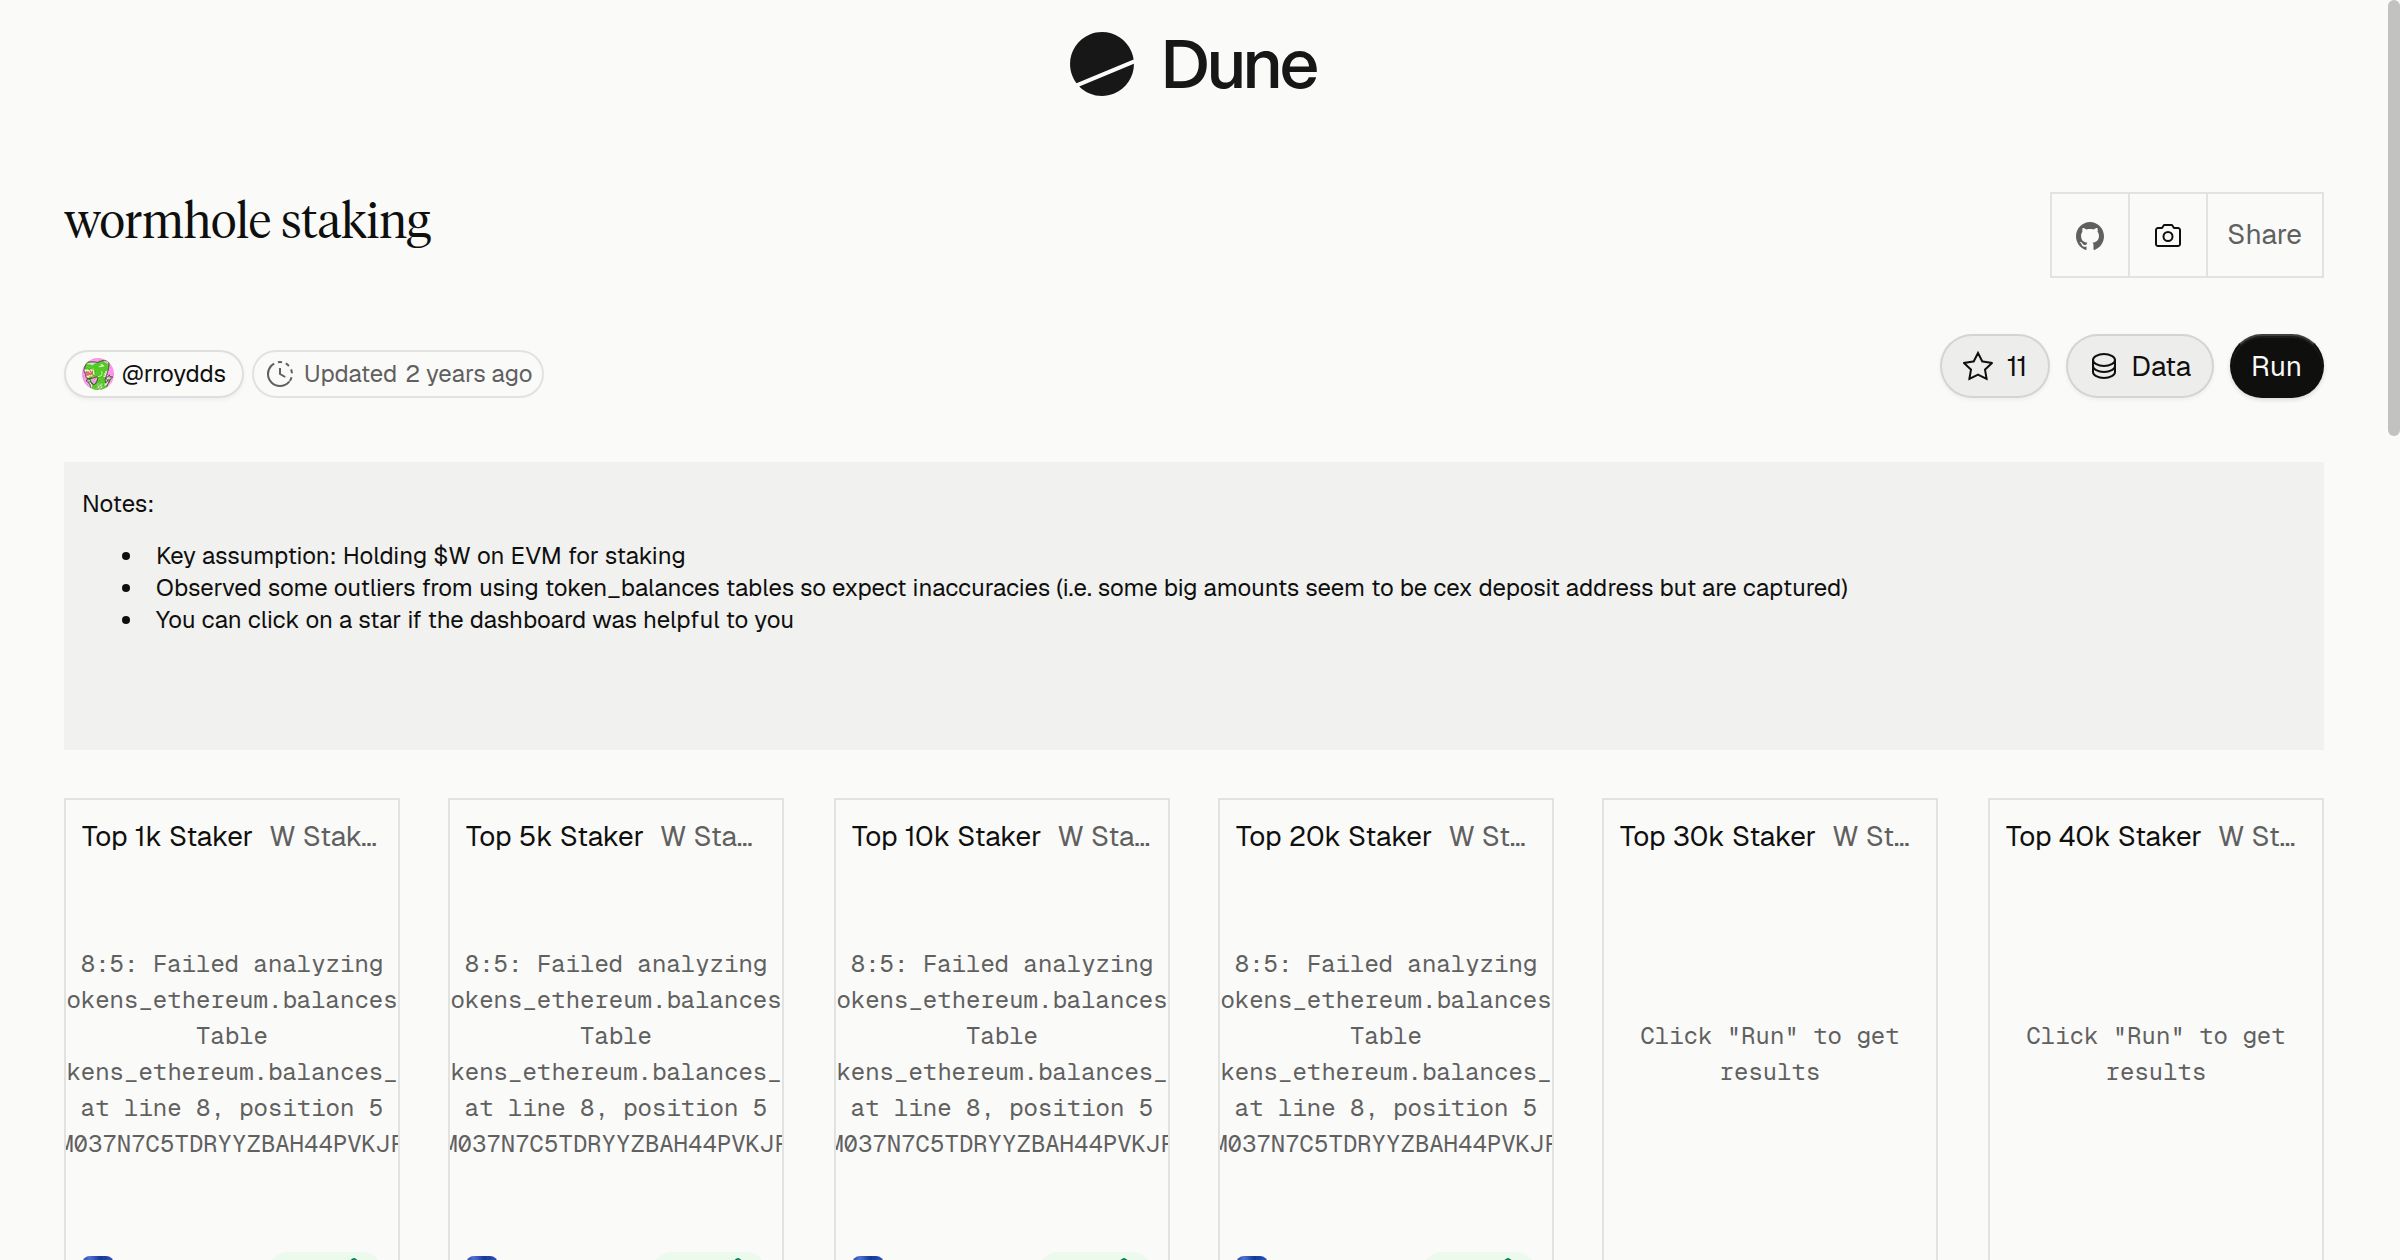Viewport: 2400px width, 1260px height.
Task: Click the error text in Top 1k Staker
Action: [x=232, y=1054]
